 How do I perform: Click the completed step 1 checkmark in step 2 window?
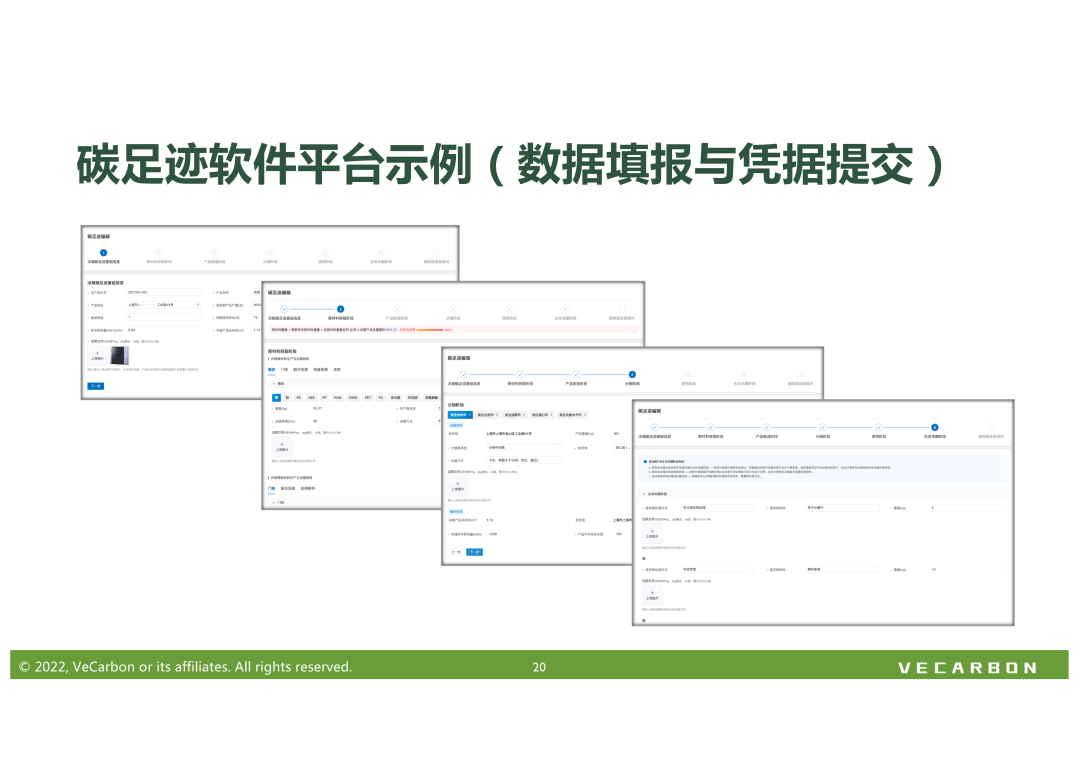284,309
